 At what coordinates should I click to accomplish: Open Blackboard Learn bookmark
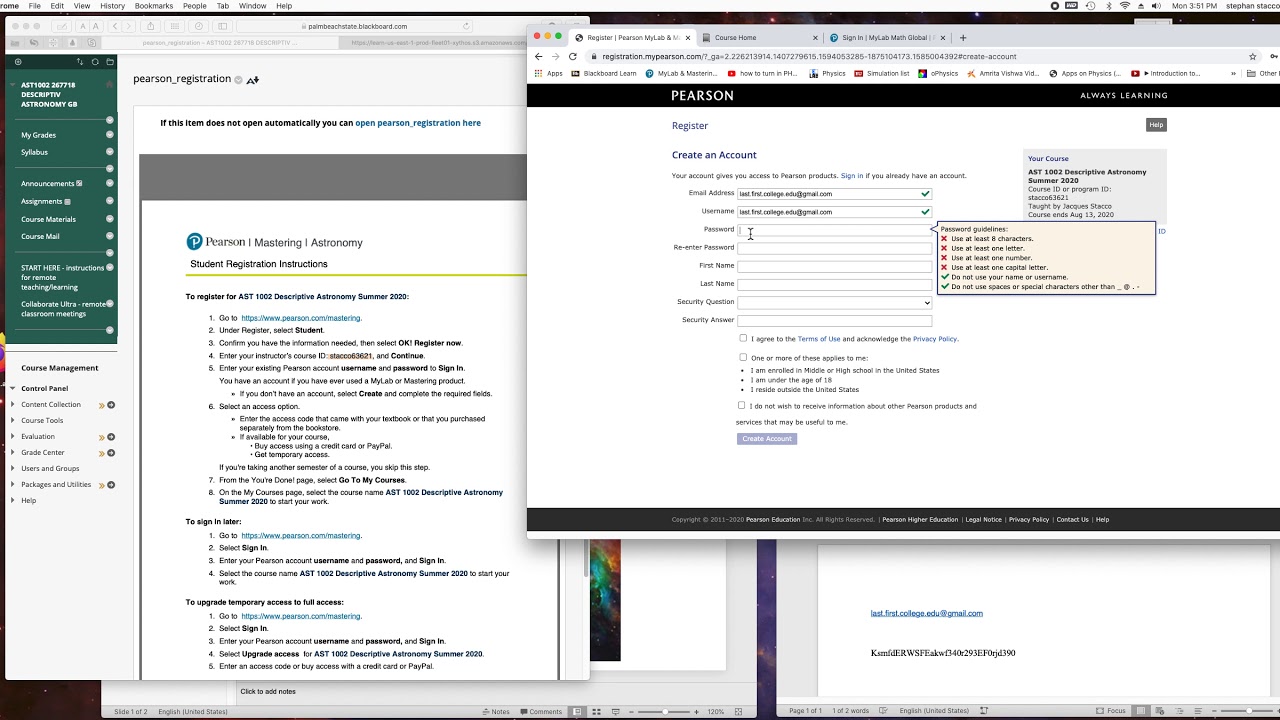coord(603,73)
